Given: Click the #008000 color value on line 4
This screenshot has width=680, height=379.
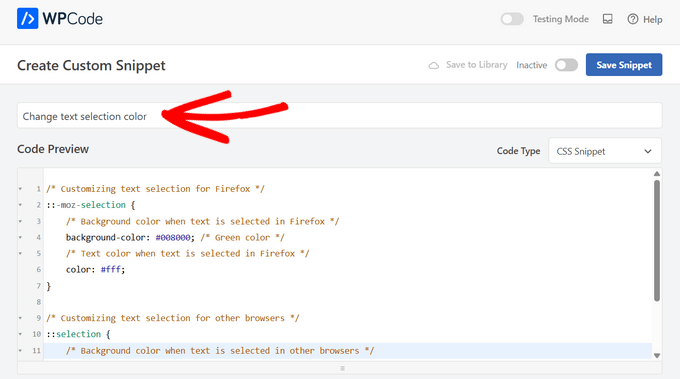Looking at the screenshot, I should click(x=173, y=238).
